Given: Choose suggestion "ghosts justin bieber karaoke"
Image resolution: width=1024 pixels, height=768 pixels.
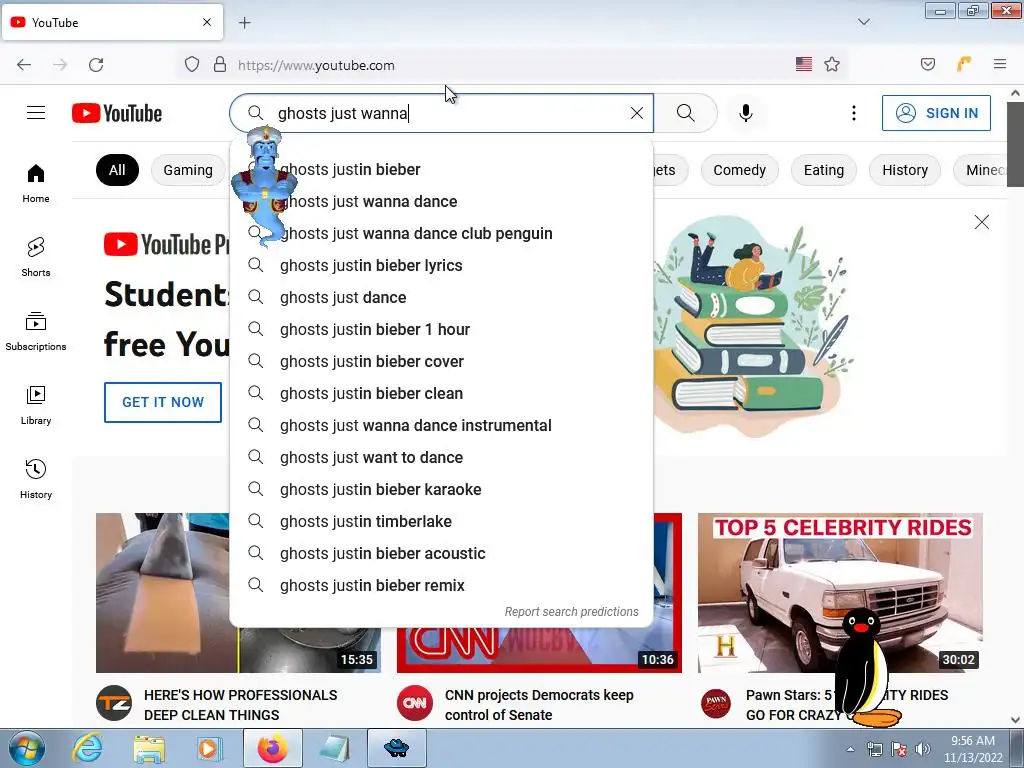Looking at the screenshot, I should [x=441, y=489].
